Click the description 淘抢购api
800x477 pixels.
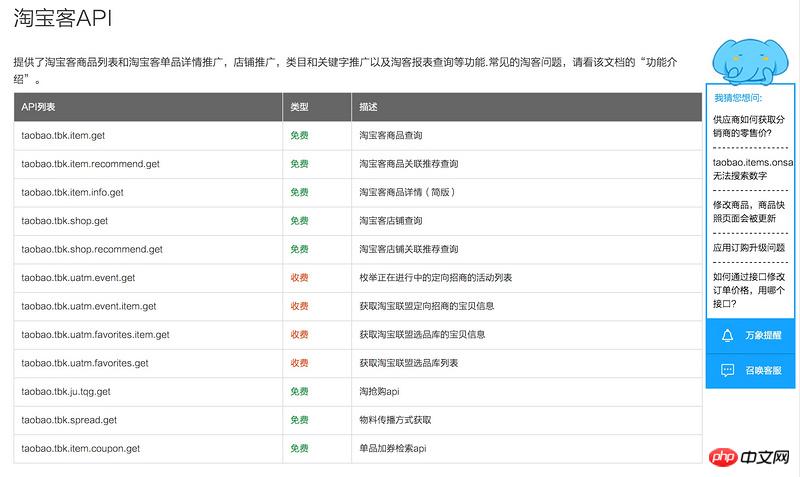tap(380, 392)
